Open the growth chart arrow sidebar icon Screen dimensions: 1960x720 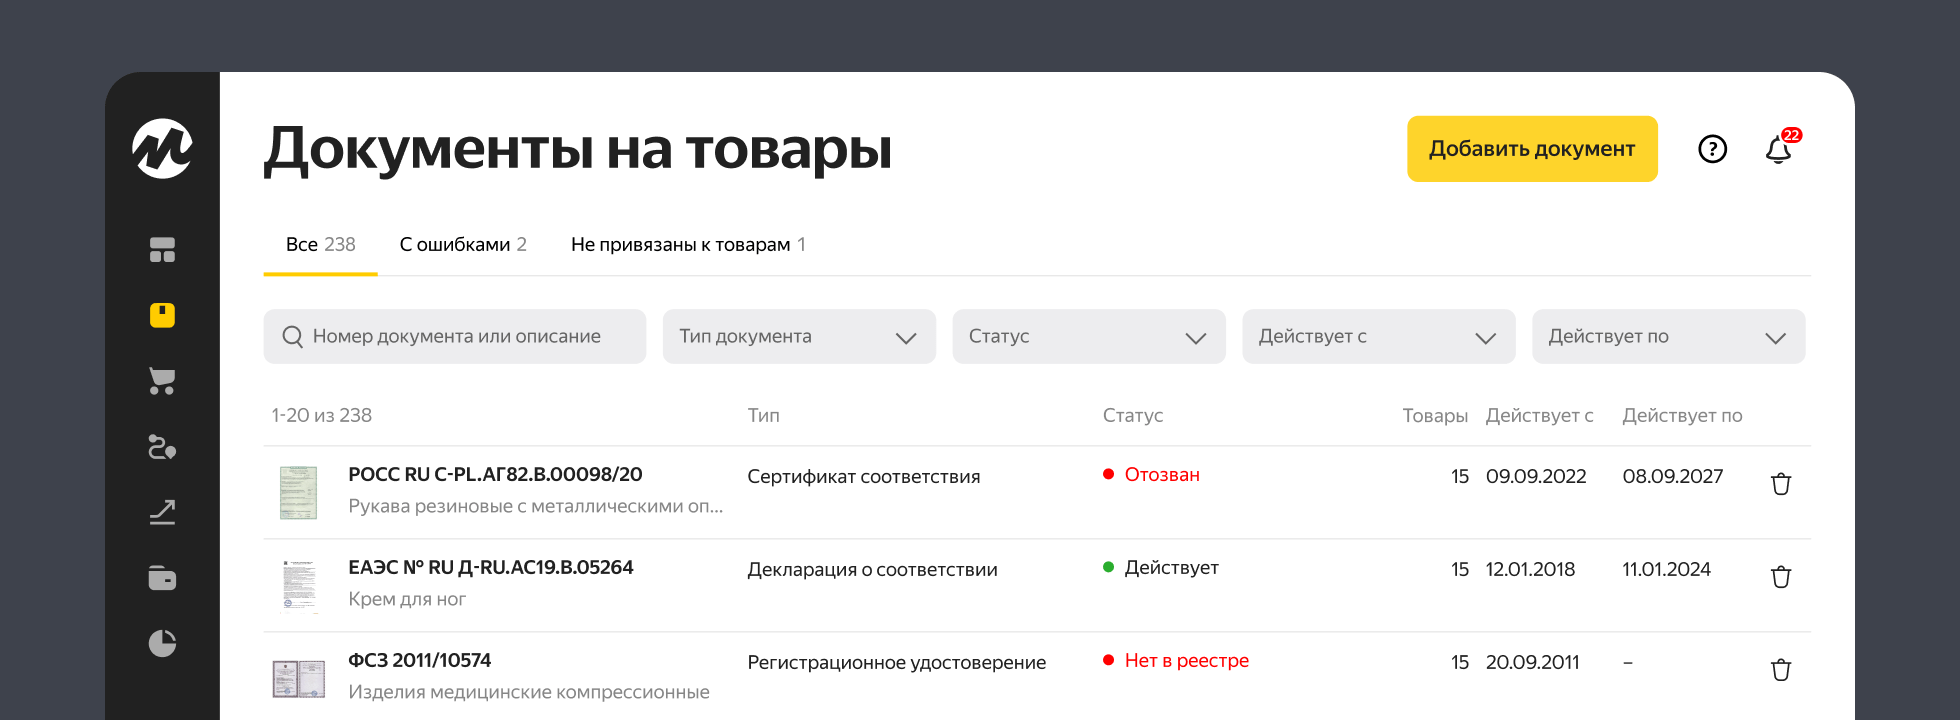coord(162,513)
